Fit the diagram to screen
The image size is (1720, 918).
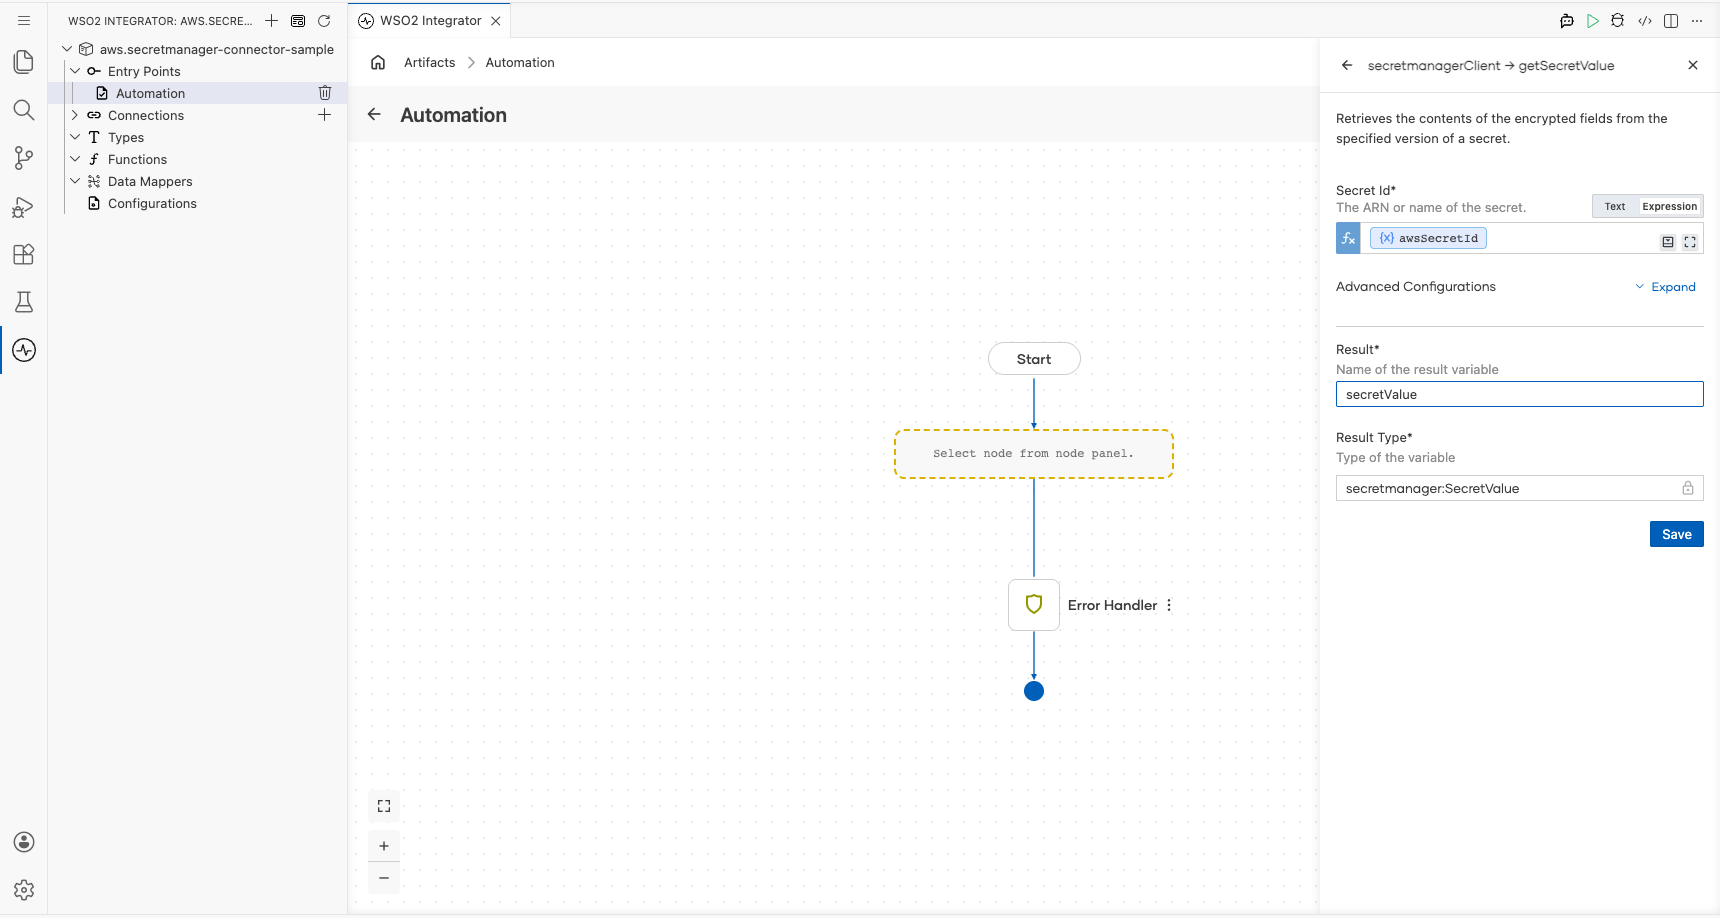point(384,806)
